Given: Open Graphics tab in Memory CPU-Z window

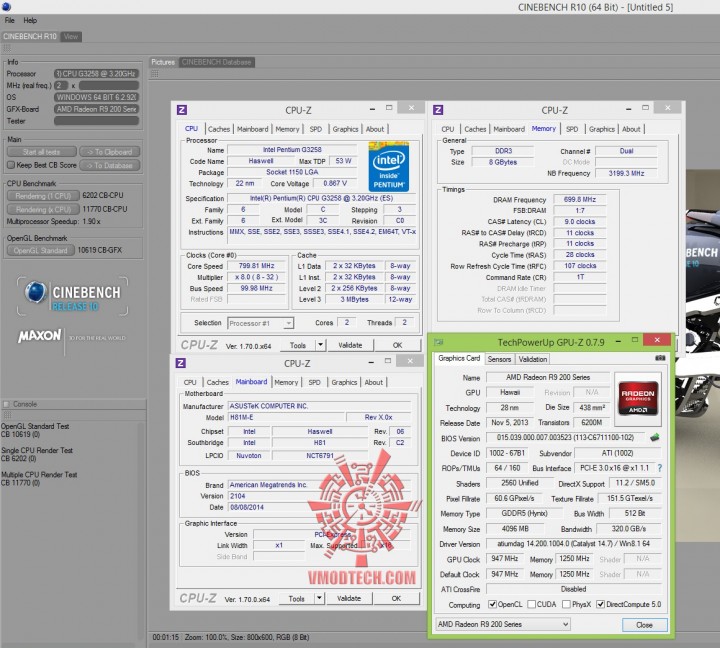Looking at the screenshot, I should pyautogui.click(x=602, y=129).
